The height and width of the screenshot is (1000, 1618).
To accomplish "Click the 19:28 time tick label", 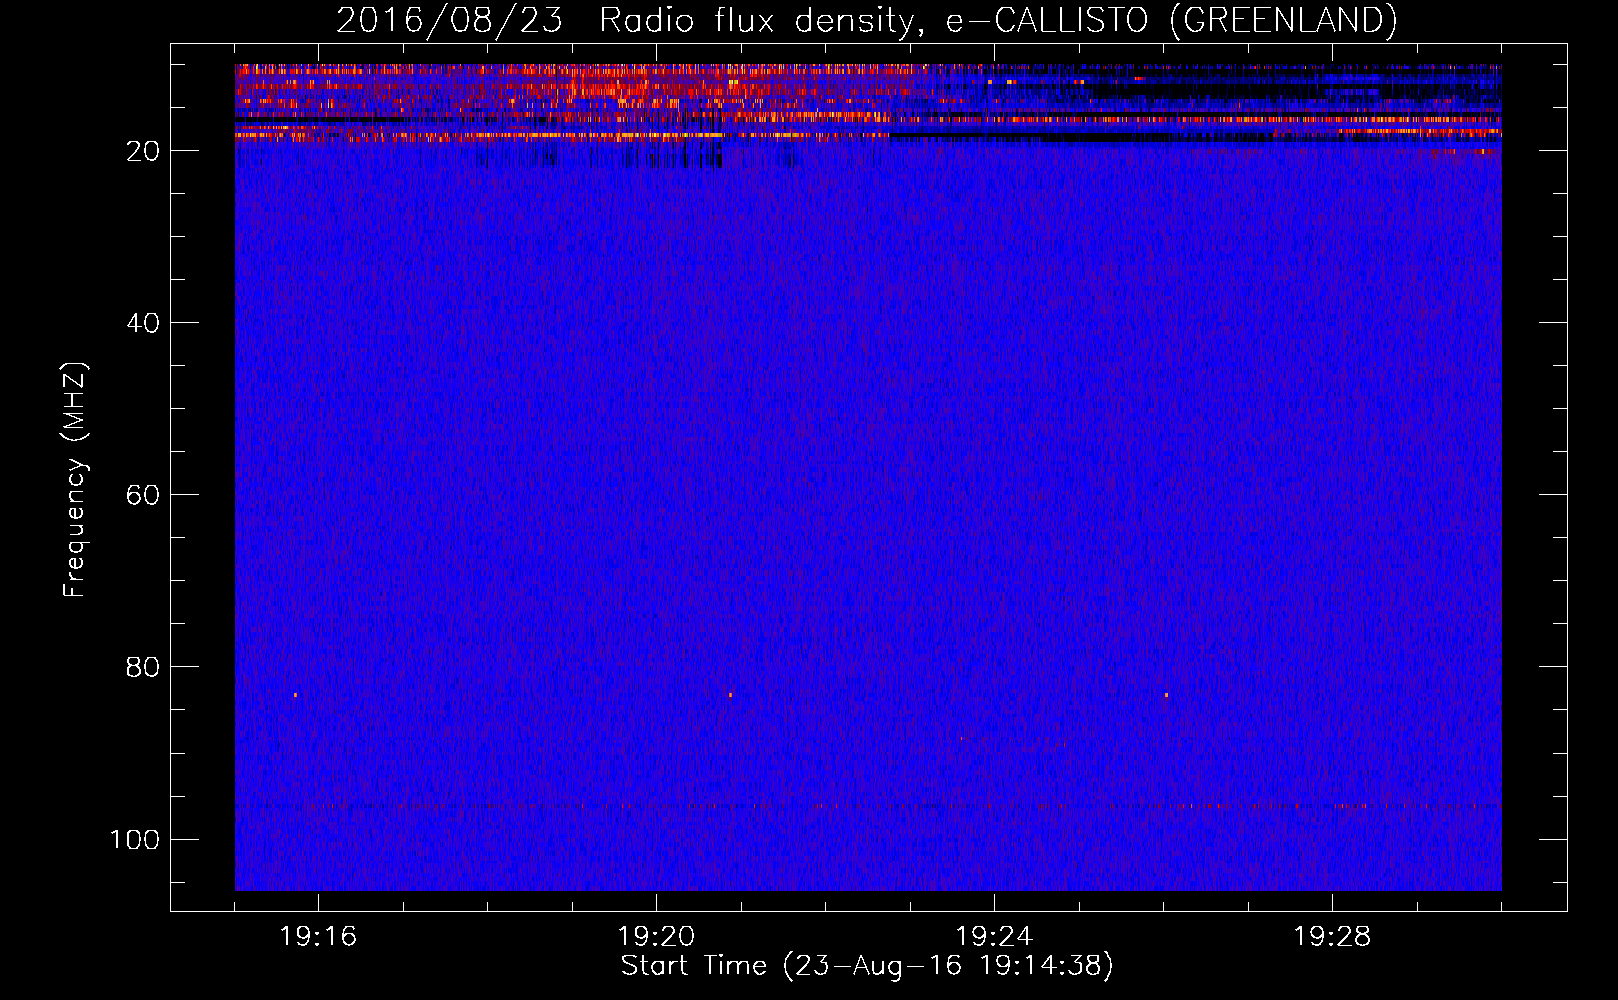I will 1332,937.
